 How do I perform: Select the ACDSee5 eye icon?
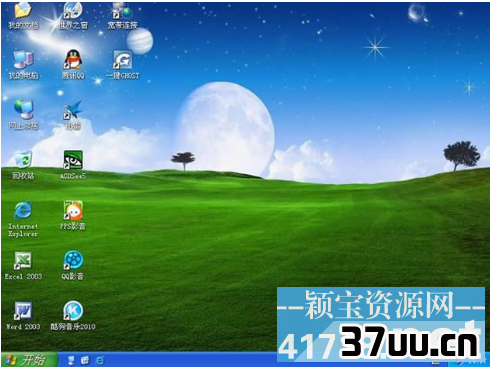73,160
